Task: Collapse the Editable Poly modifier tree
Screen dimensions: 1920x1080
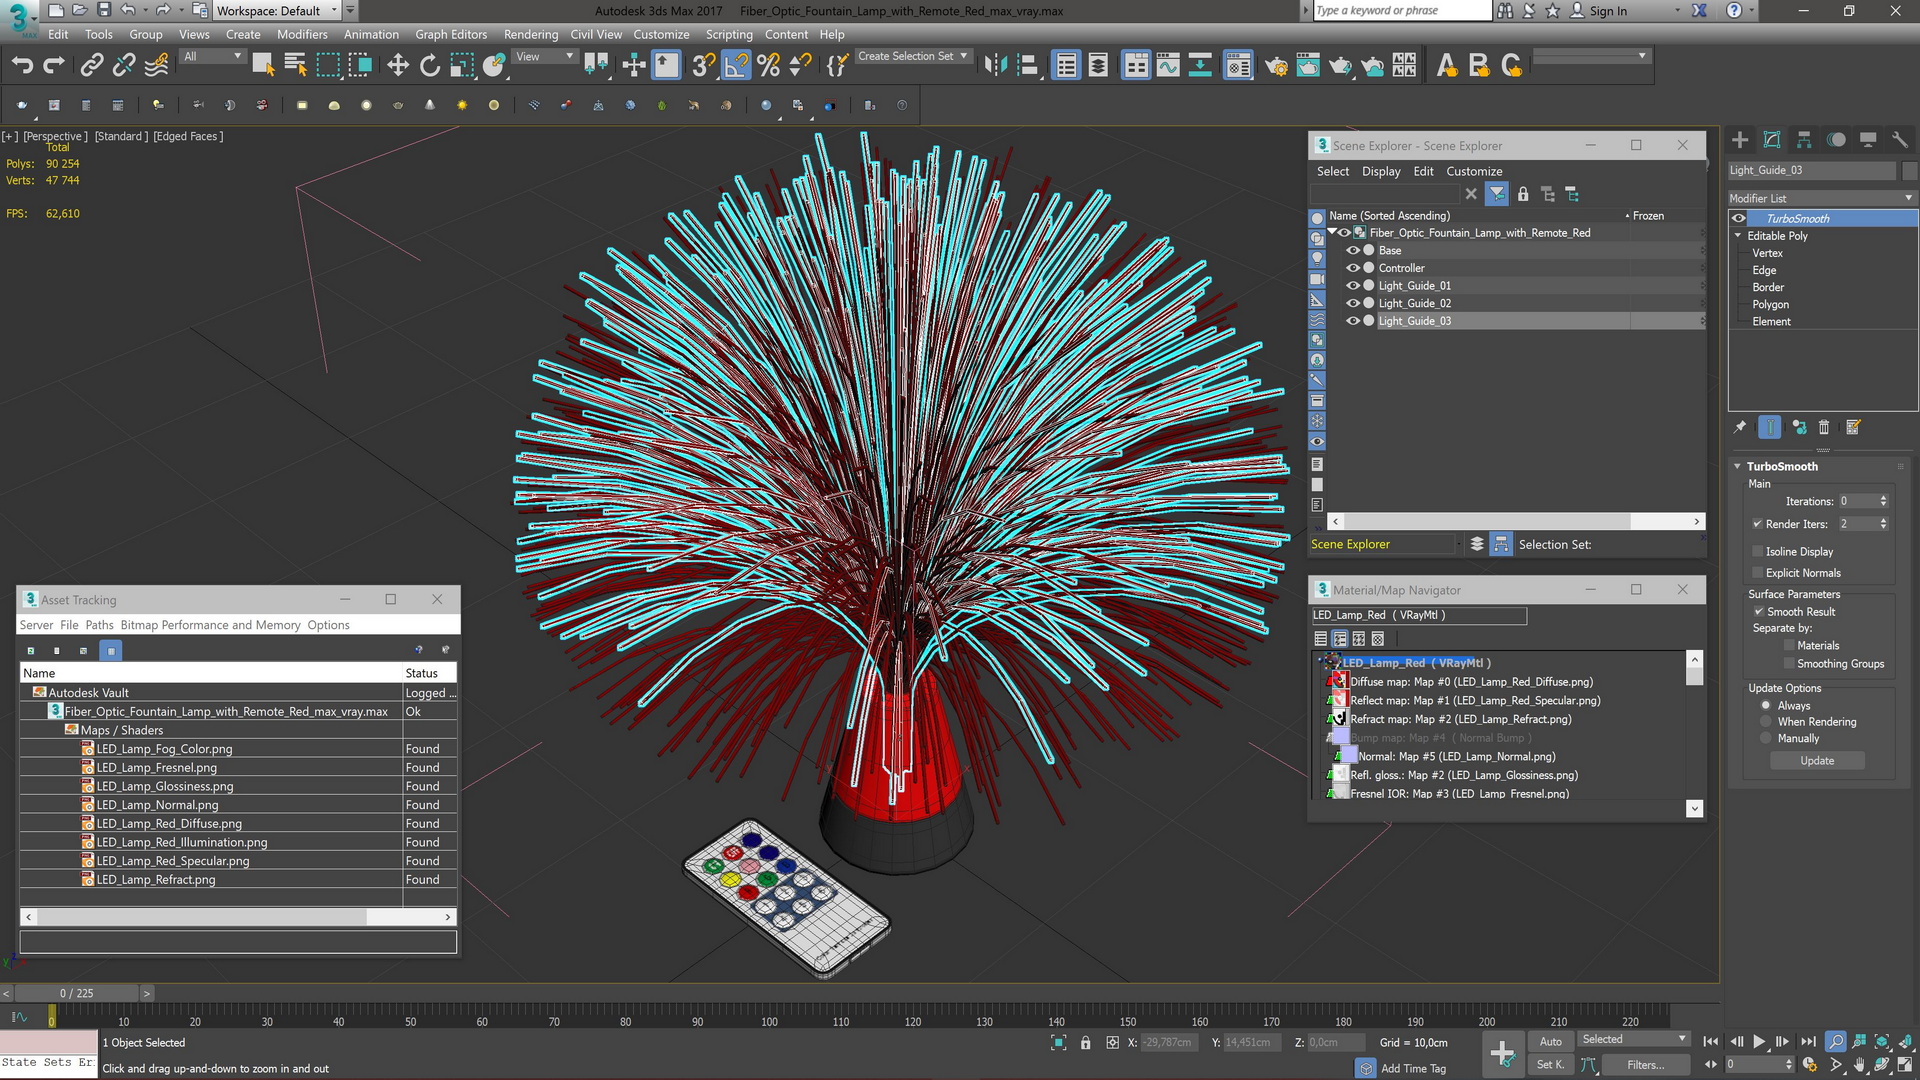Action: pos(1738,236)
